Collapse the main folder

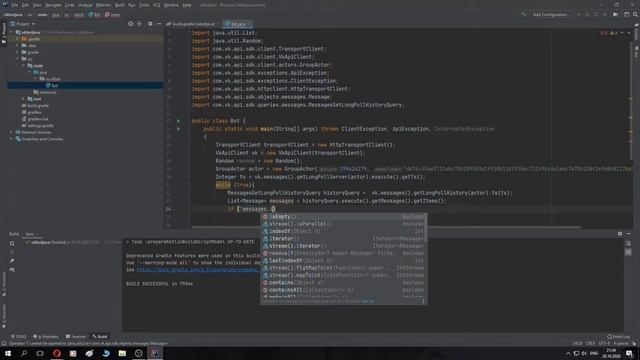(x=24, y=65)
